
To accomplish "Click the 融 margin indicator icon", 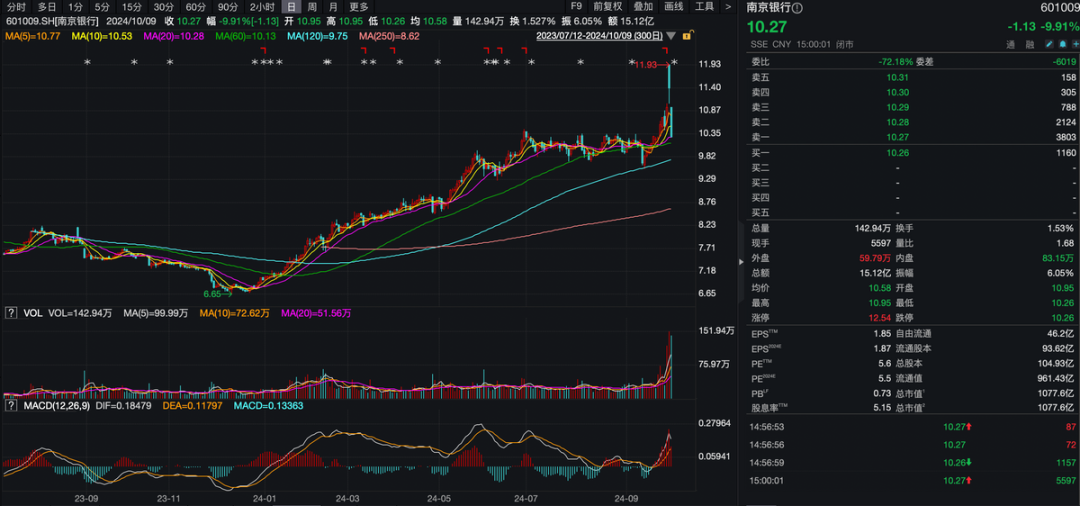I will coord(1030,44).
